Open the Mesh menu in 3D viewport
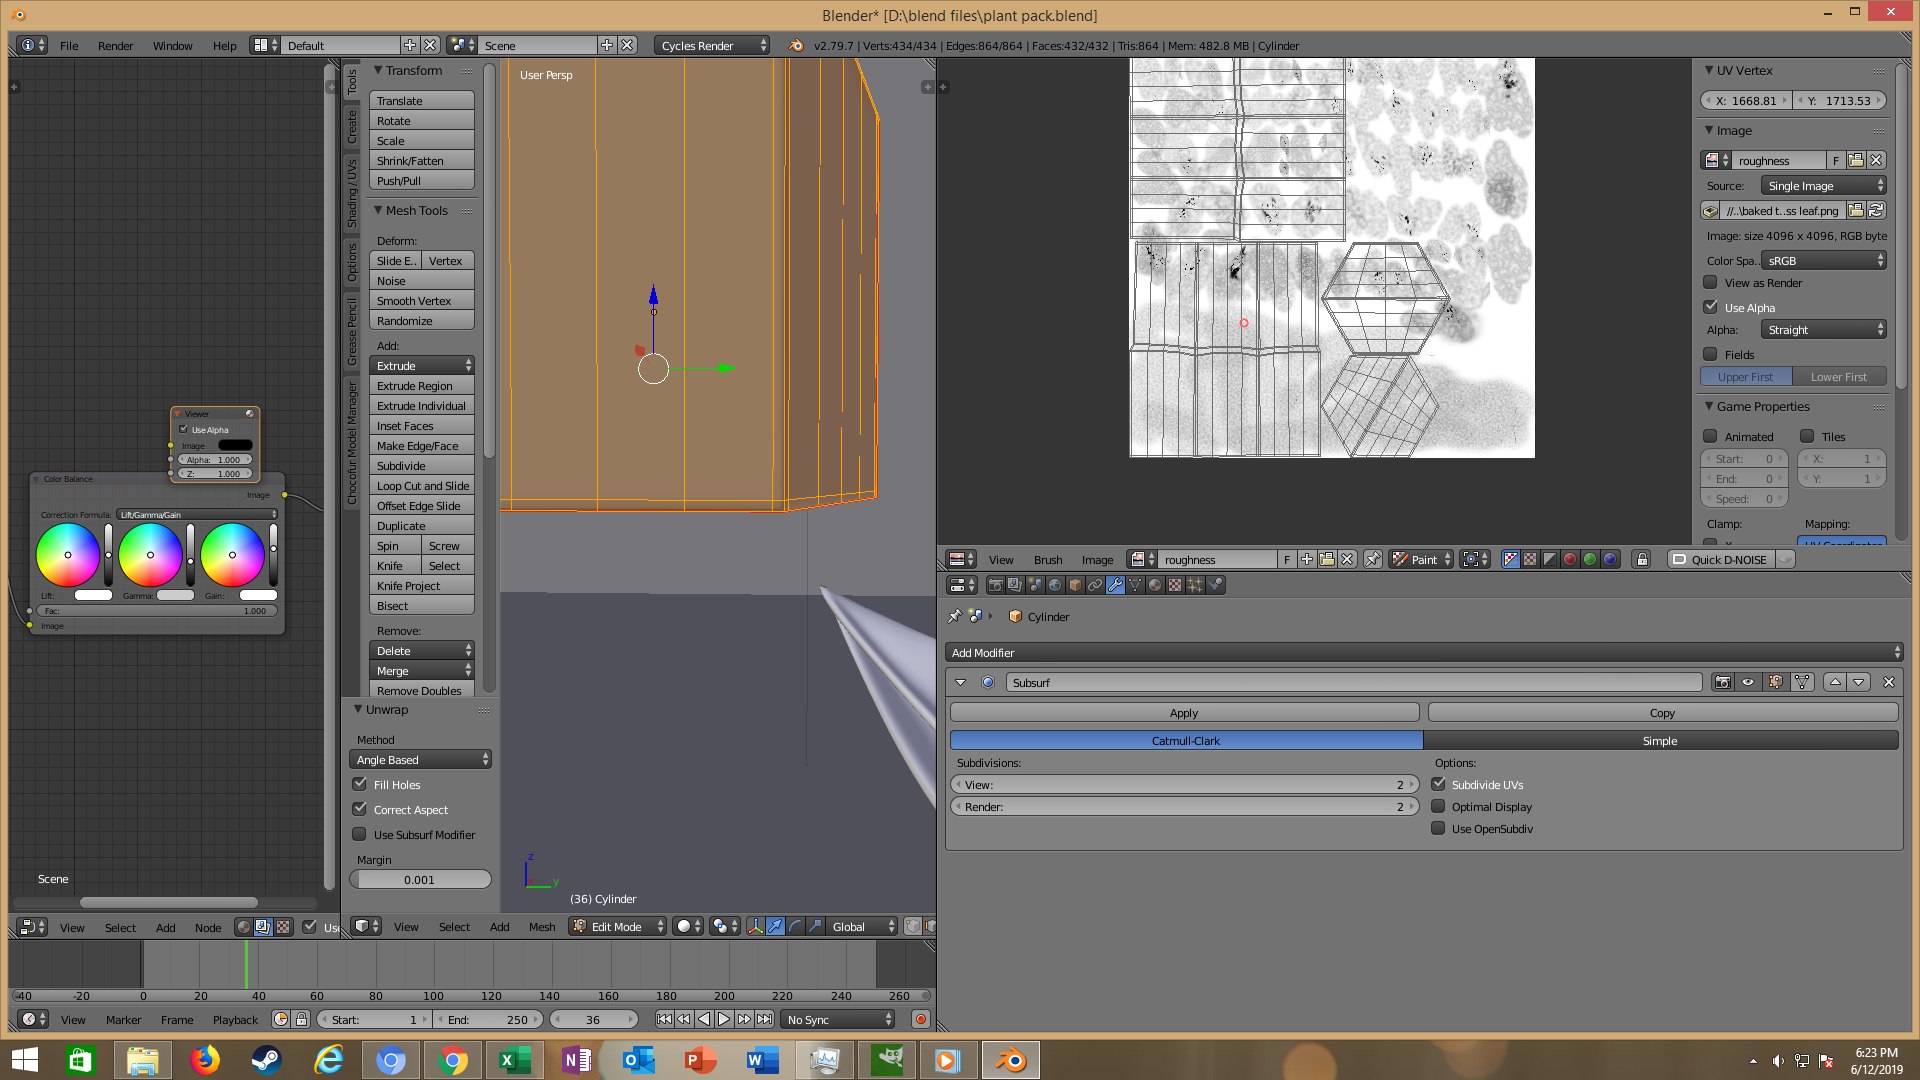The height and width of the screenshot is (1080, 1920). click(x=542, y=927)
